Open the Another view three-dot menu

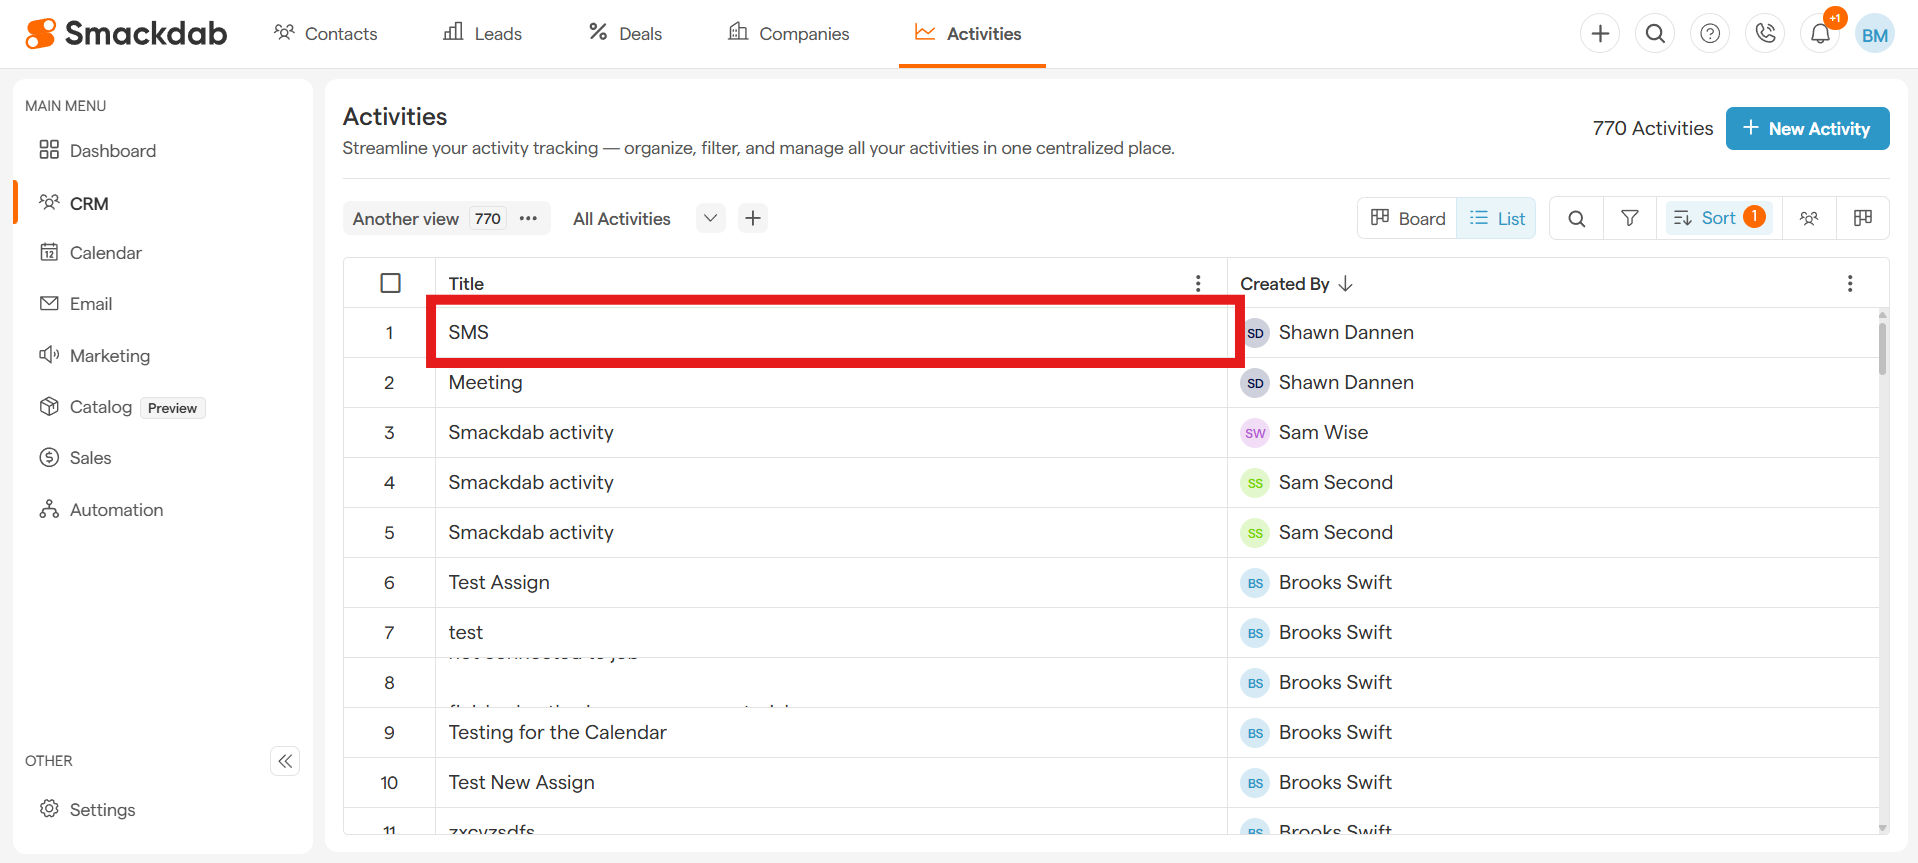click(x=528, y=218)
